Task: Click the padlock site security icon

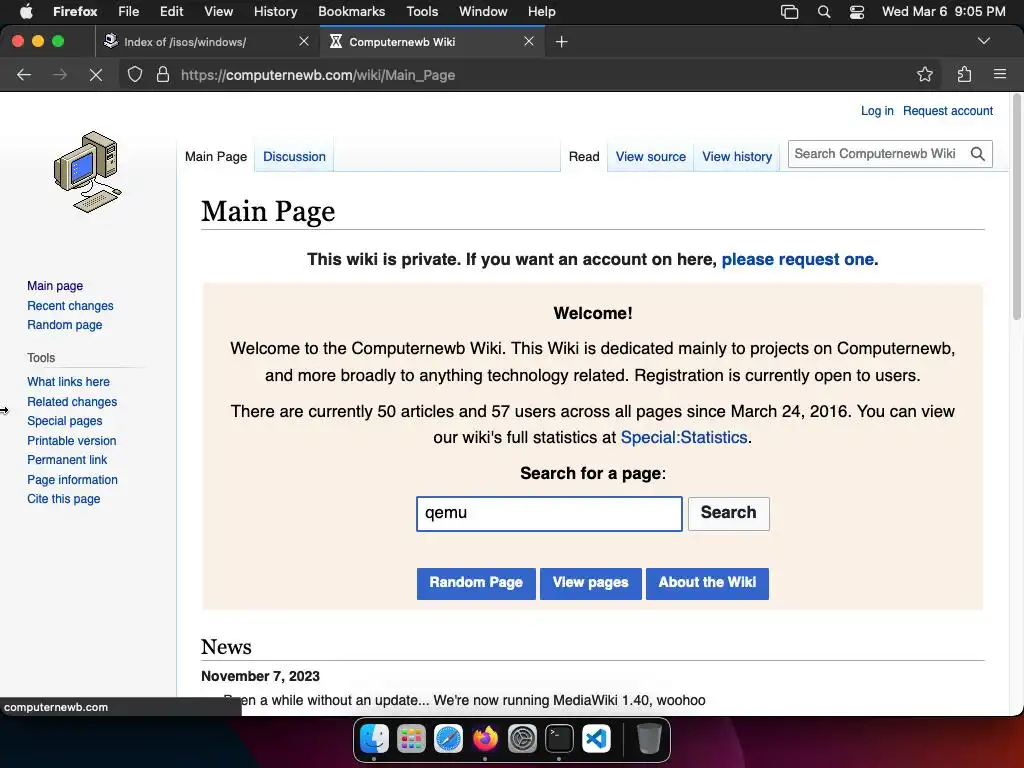Action: [163, 74]
